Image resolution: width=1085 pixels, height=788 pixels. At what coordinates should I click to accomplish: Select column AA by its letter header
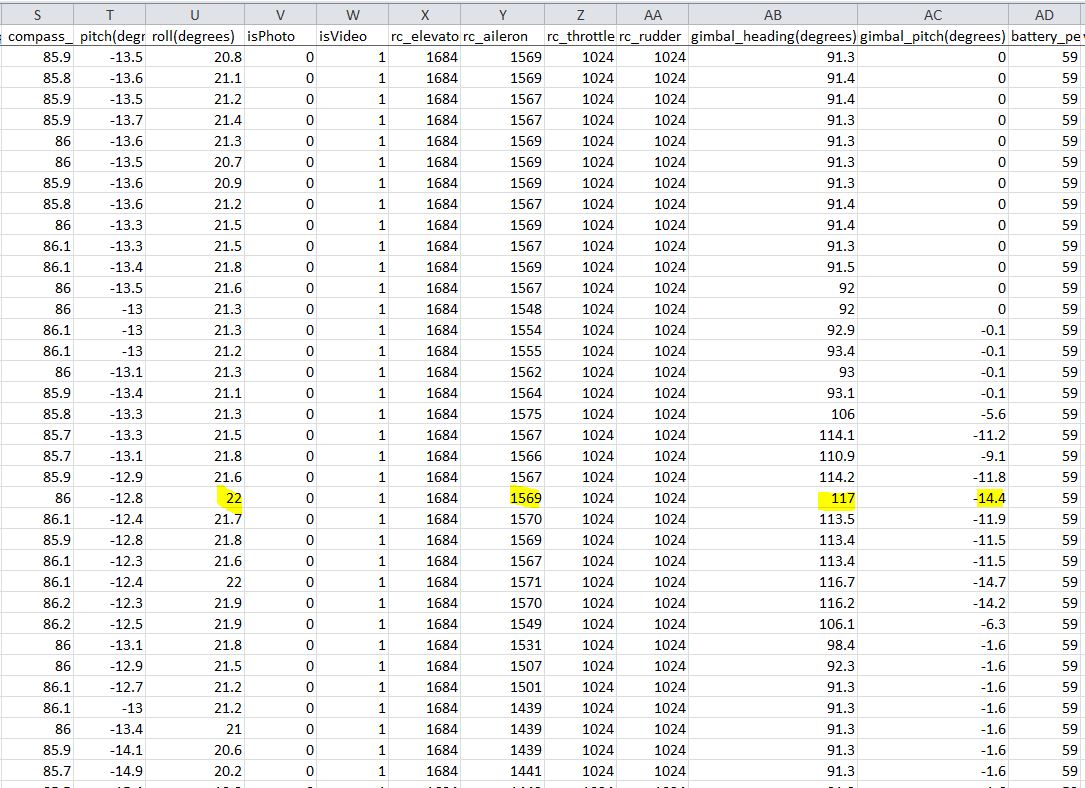[653, 15]
